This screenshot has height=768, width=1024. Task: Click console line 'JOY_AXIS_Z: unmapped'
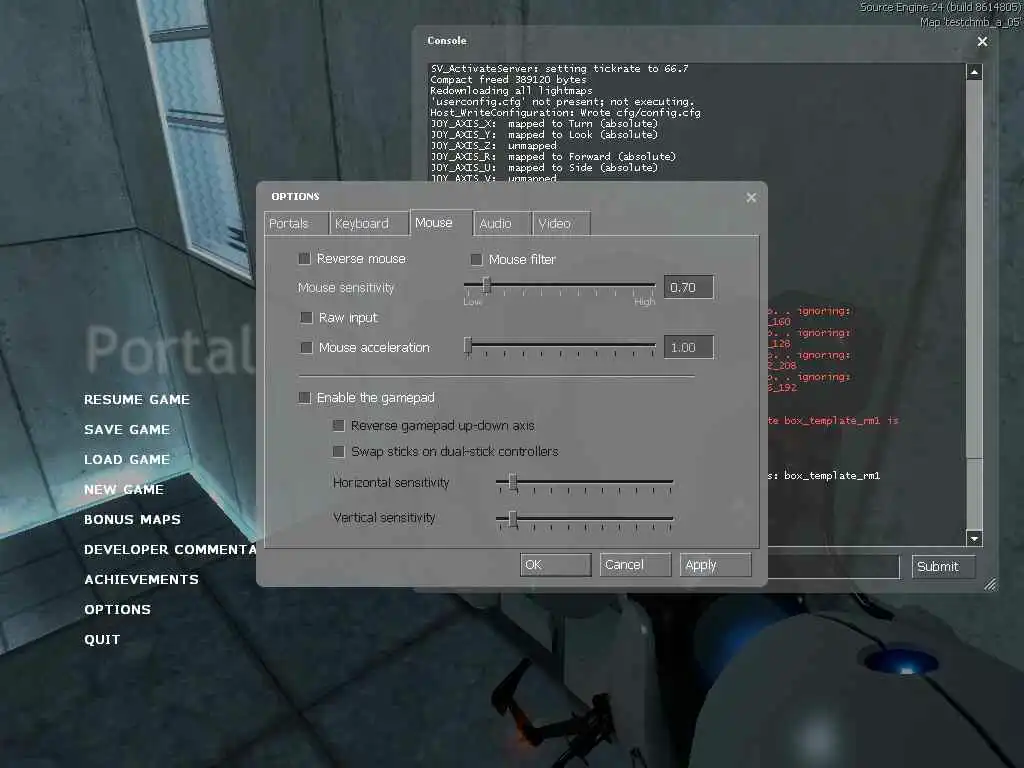click(494, 146)
